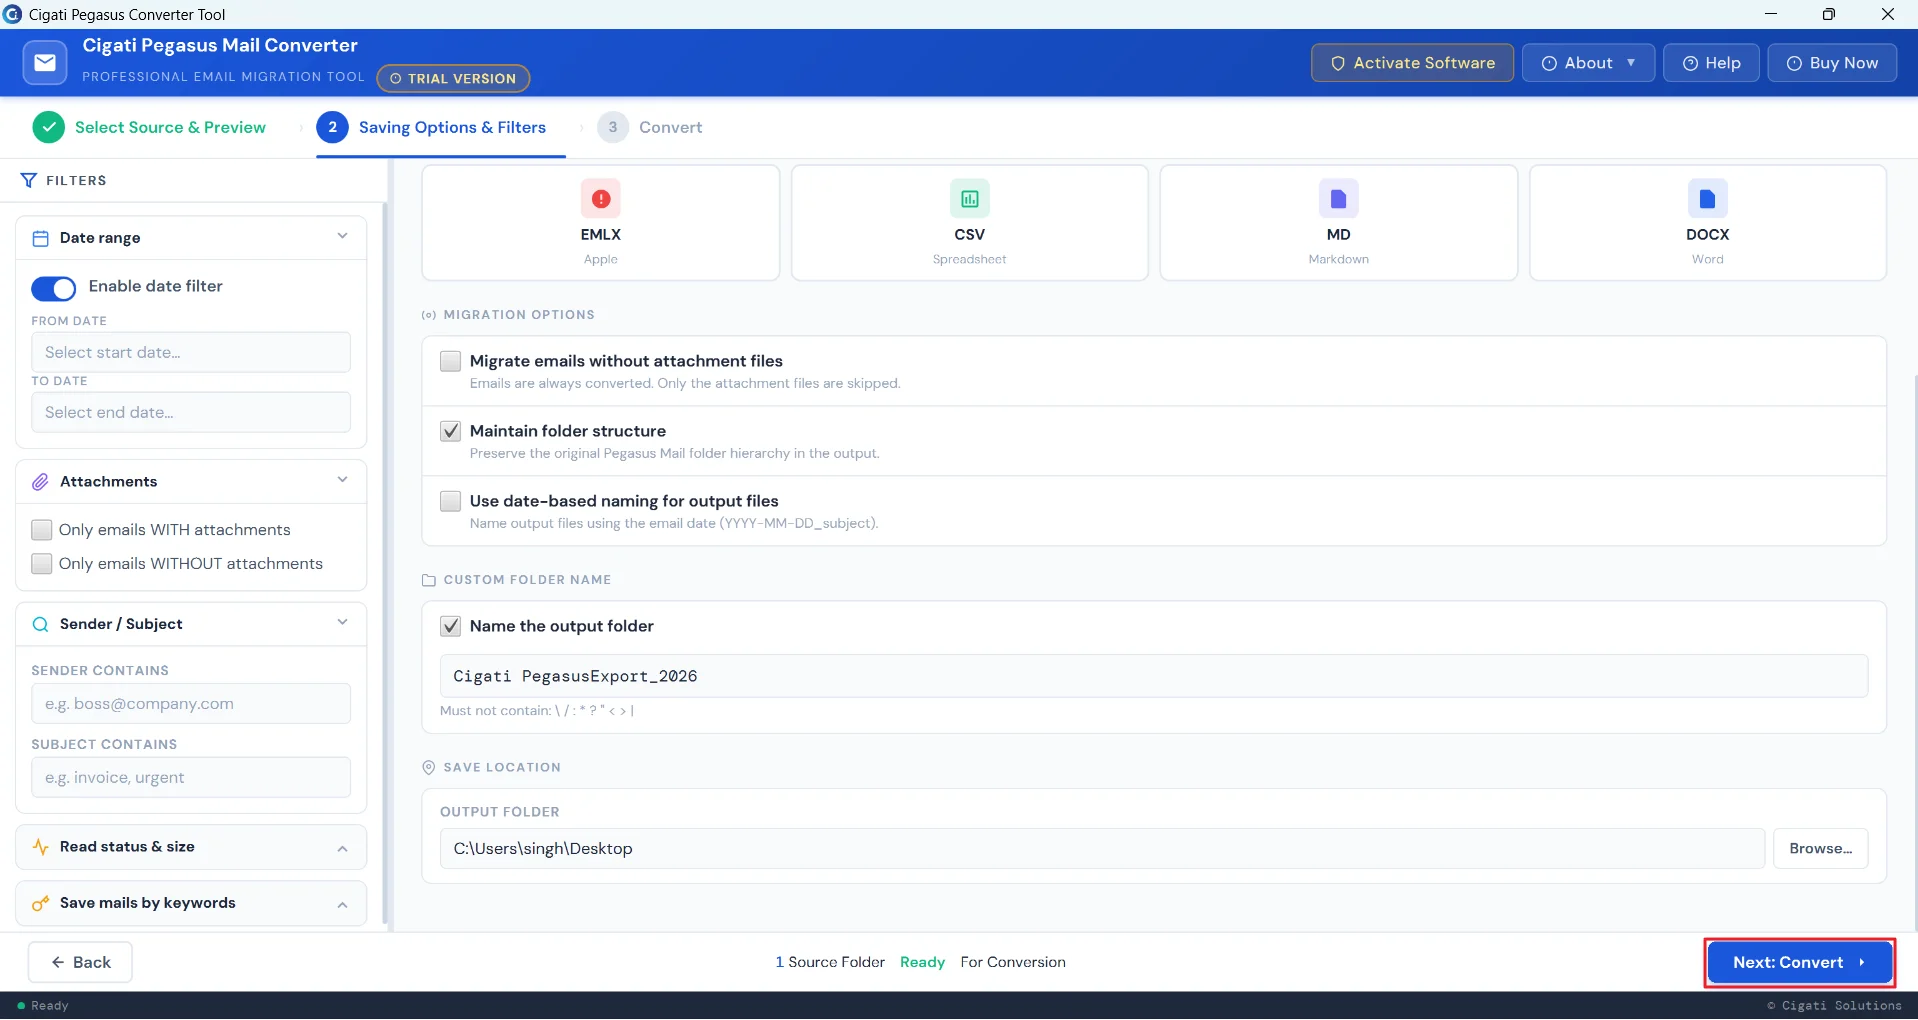Viewport: 1918px width, 1020px height.
Task: Click the step 3 number circle
Action: (613, 127)
